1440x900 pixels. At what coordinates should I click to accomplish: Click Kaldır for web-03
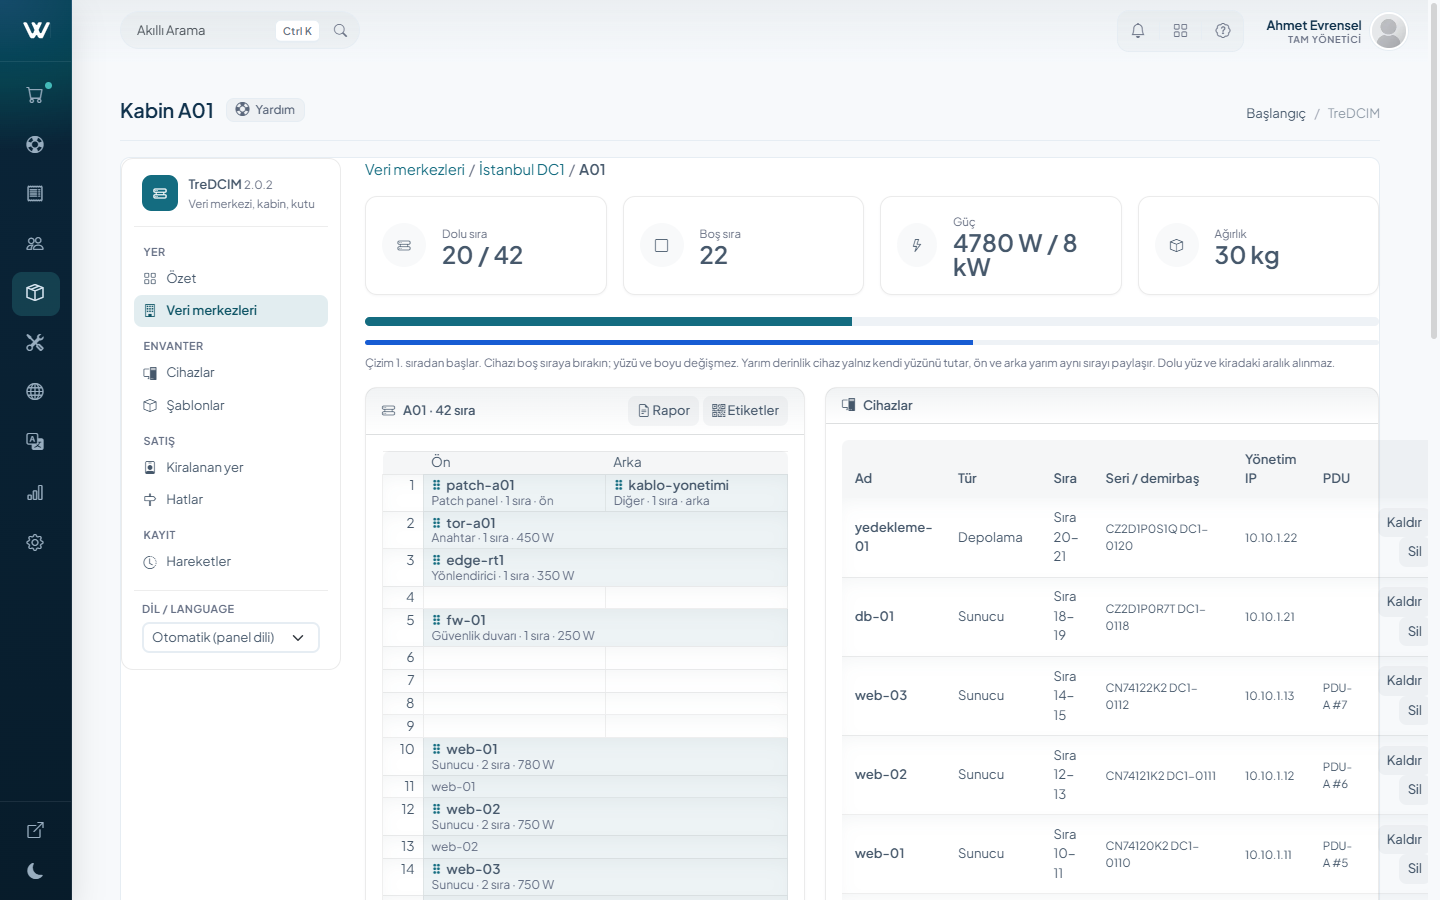(1404, 681)
